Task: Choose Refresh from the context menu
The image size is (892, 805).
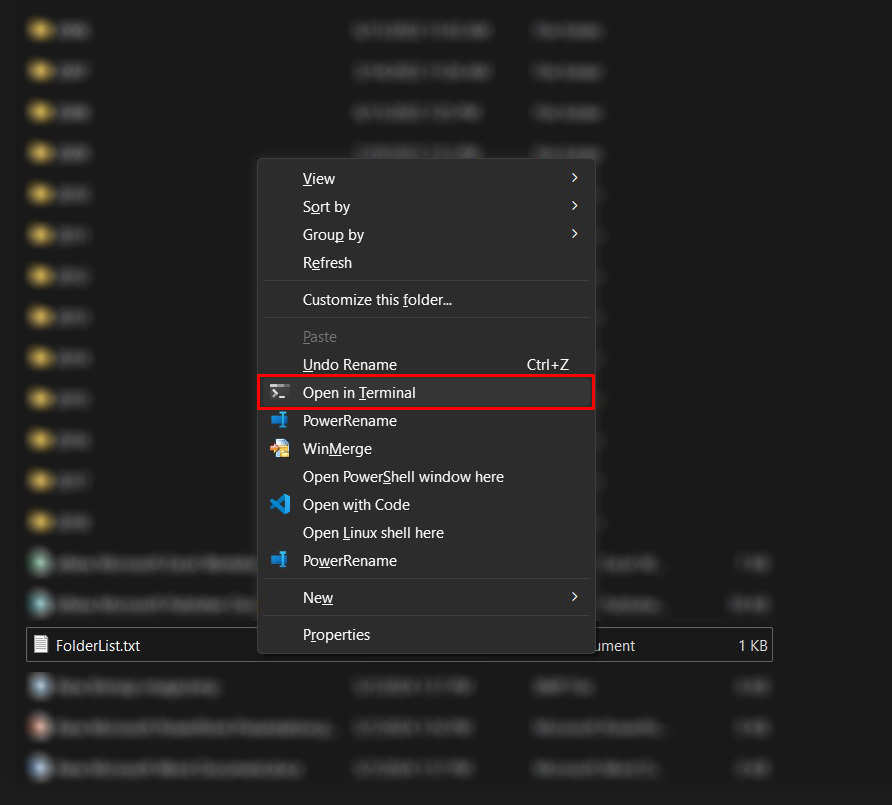Action: [327, 263]
